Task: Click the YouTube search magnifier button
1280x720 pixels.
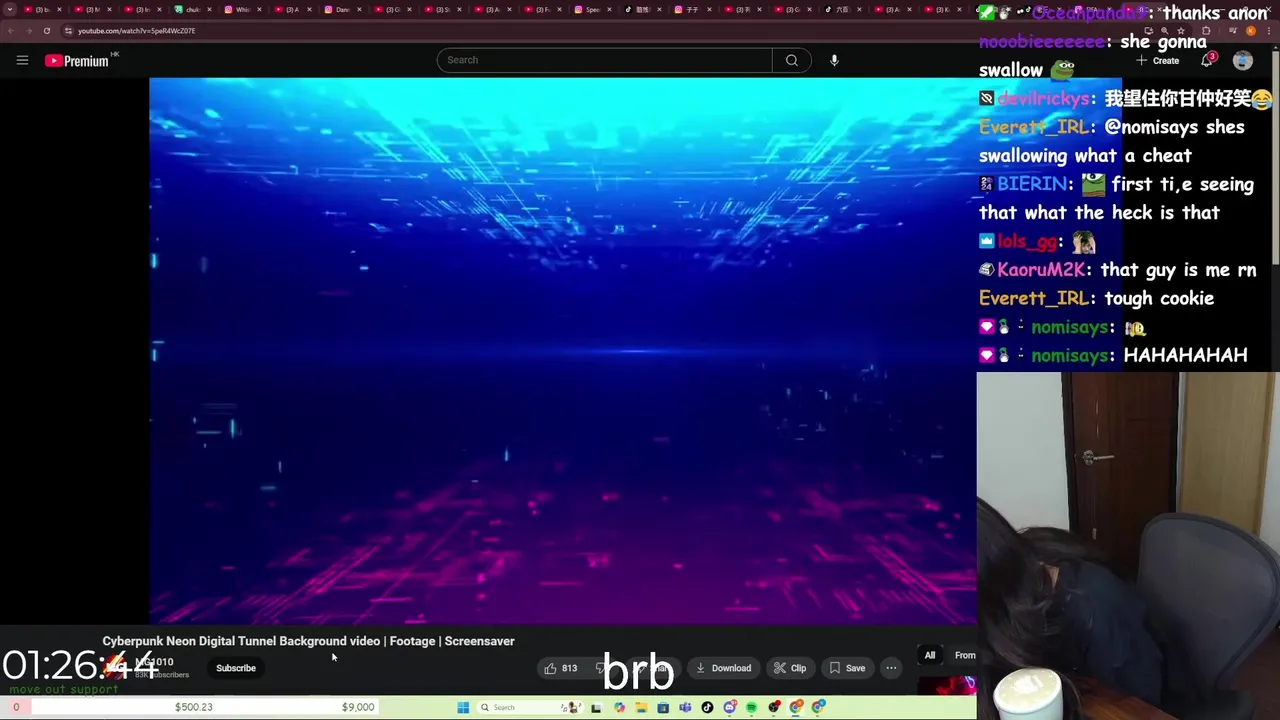Action: click(792, 60)
